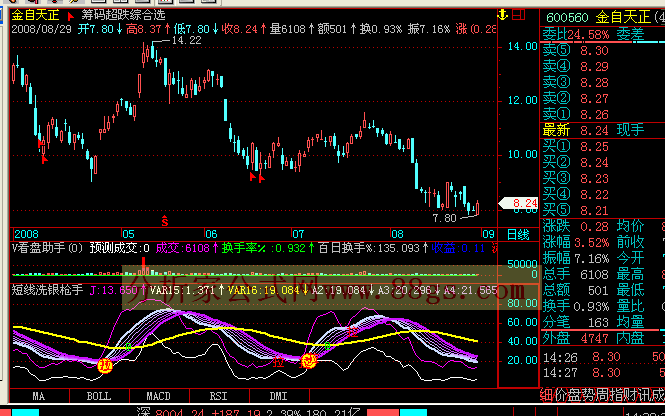
Task: Click the 振幅 7.16% value
Action: pyautogui.click(x=592, y=259)
